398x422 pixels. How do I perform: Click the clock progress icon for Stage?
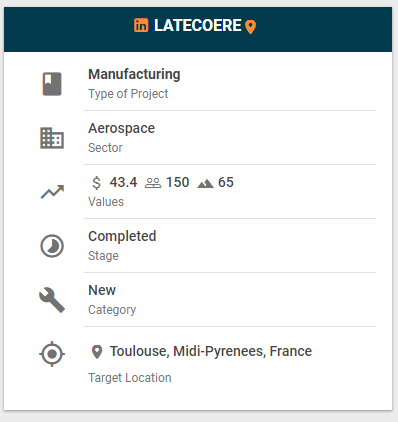pyautogui.click(x=52, y=246)
